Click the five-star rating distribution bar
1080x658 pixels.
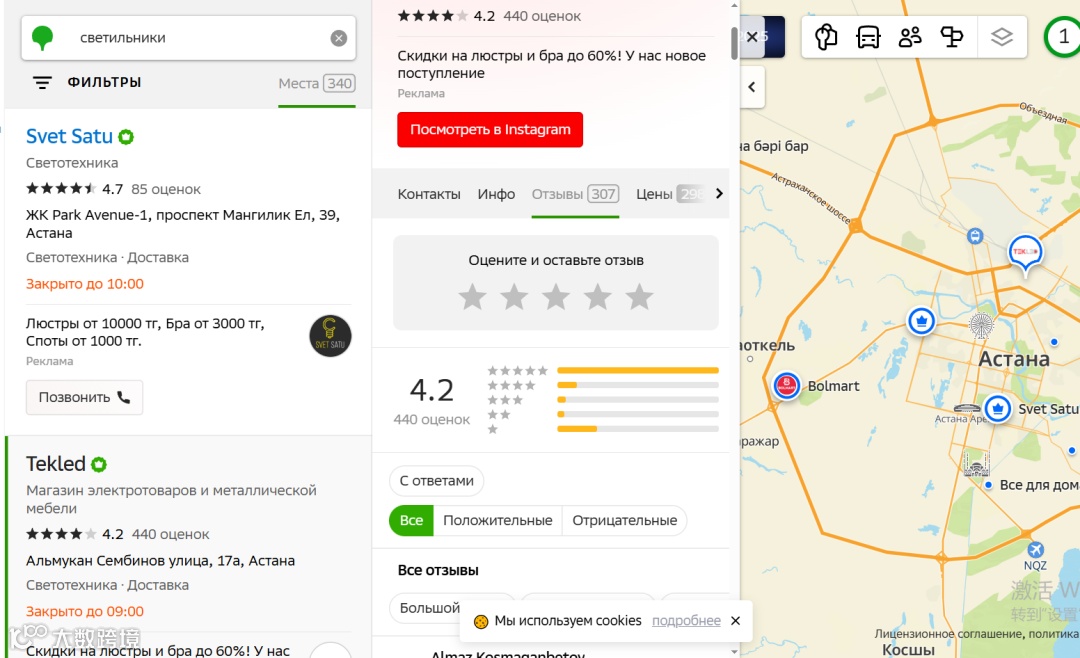click(x=638, y=371)
